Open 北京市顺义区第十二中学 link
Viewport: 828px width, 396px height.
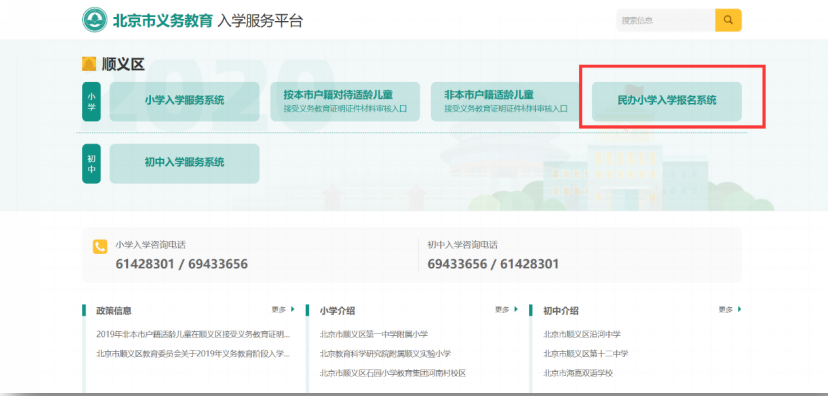[586, 353]
